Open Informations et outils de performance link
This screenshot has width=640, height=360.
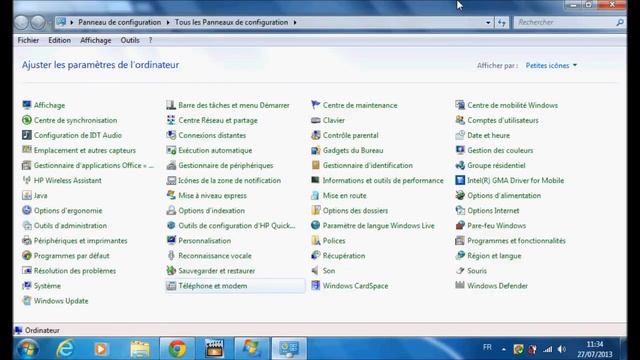pyautogui.click(x=383, y=180)
